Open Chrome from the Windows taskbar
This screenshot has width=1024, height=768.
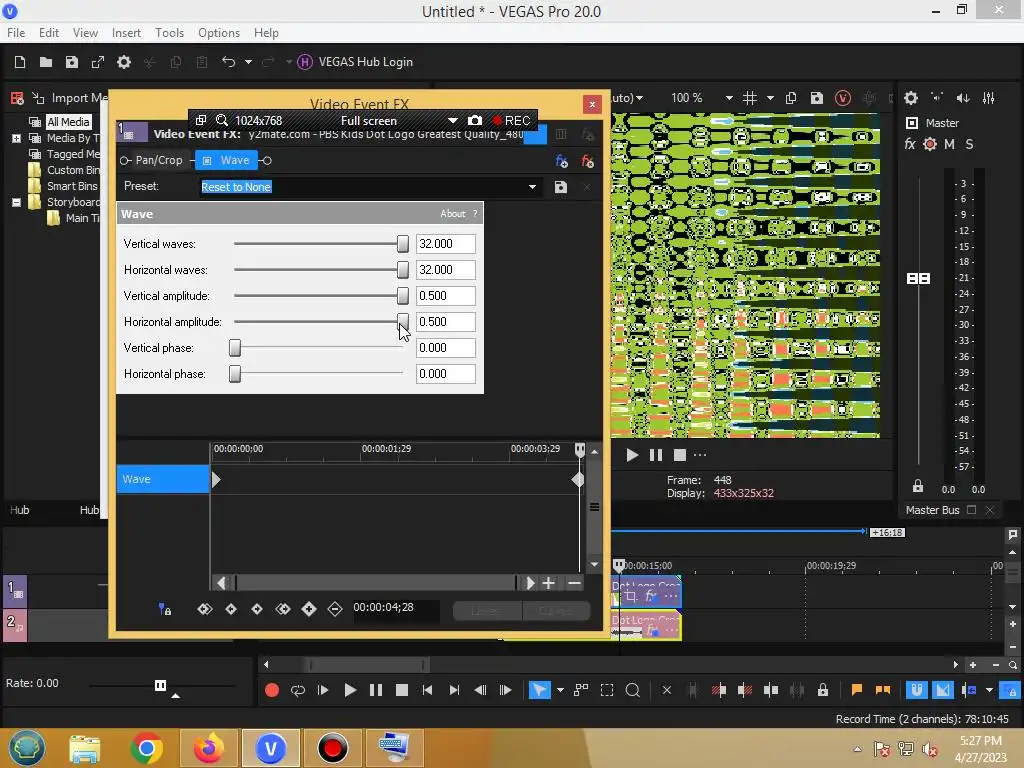click(x=146, y=748)
